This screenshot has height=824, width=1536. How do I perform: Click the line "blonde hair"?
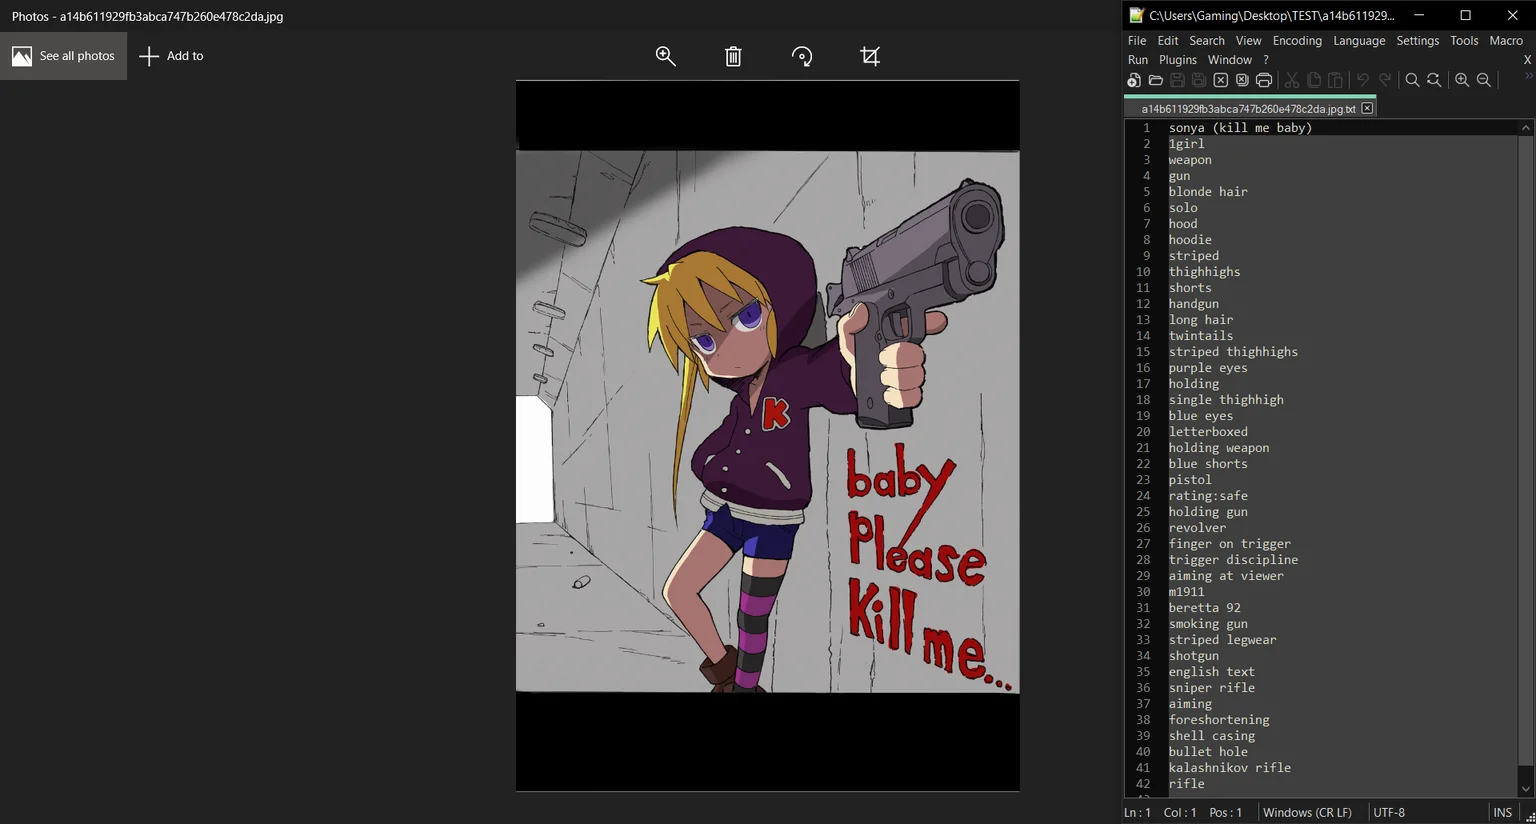coord(1208,192)
